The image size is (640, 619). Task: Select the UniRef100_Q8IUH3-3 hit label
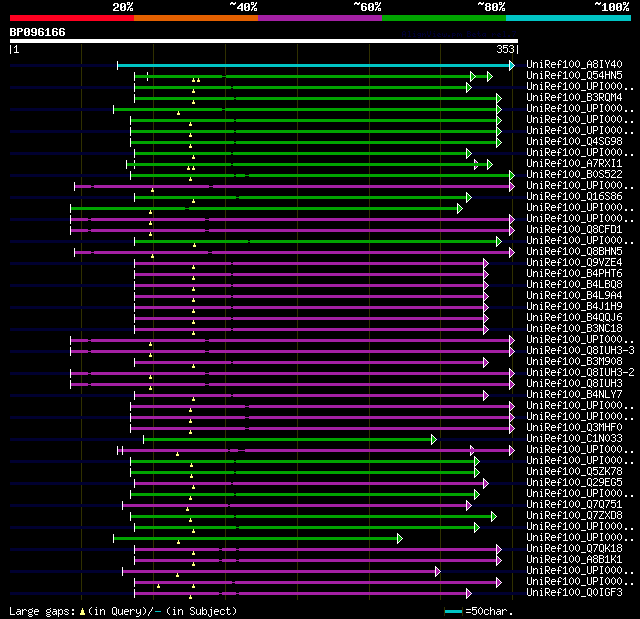[x=580, y=351]
